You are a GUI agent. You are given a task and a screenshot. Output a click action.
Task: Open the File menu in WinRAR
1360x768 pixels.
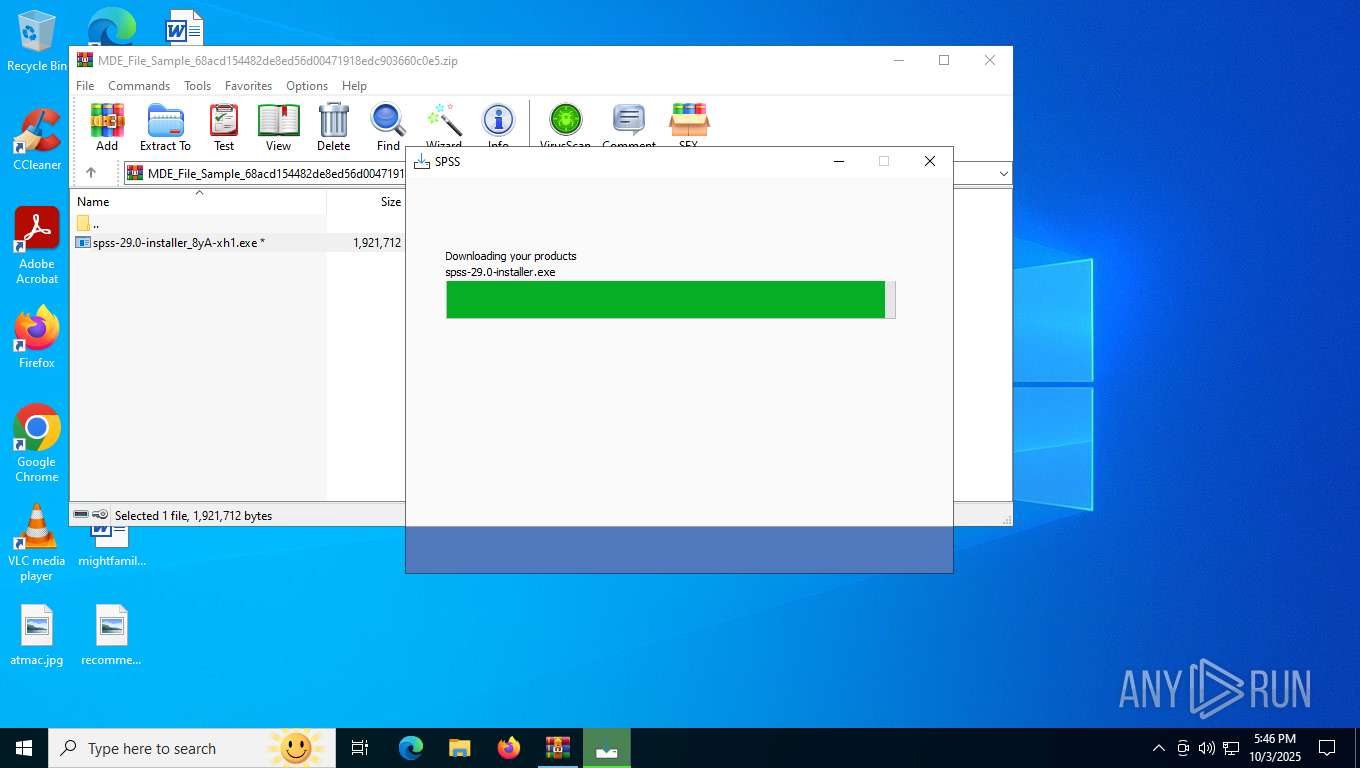[x=85, y=86]
